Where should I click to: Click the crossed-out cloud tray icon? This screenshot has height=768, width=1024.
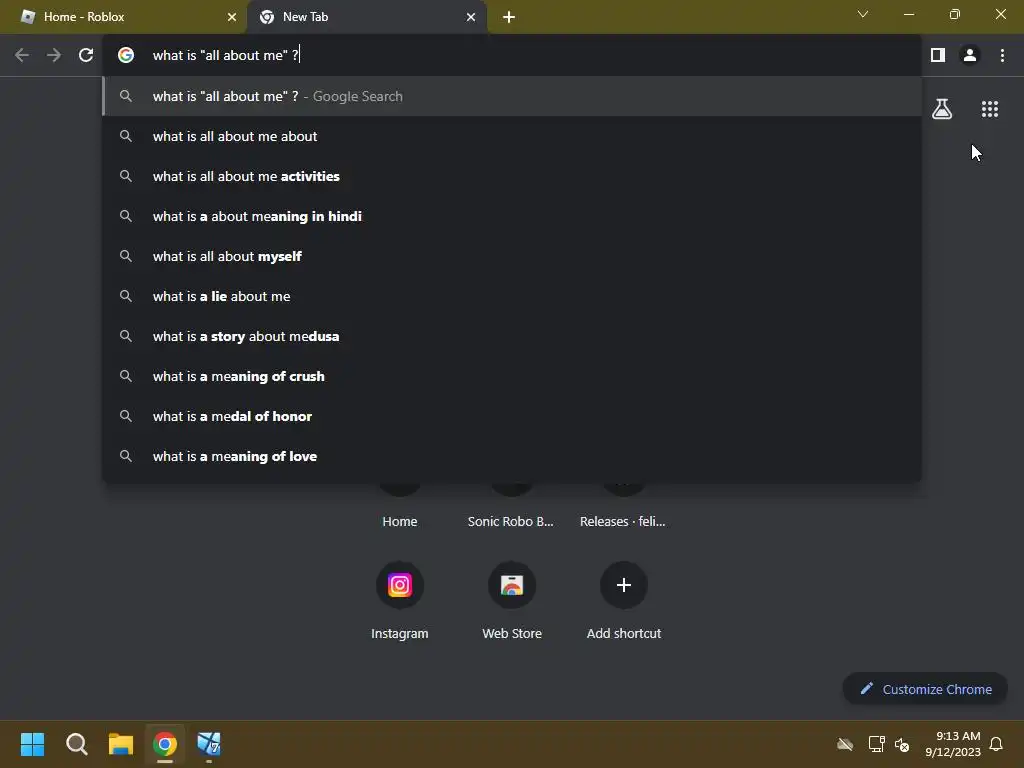tap(845, 744)
